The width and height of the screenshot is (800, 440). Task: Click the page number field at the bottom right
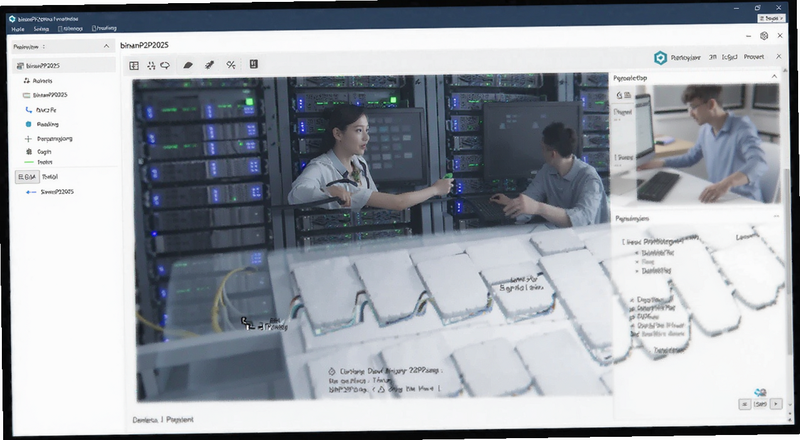[x=760, y=404]
